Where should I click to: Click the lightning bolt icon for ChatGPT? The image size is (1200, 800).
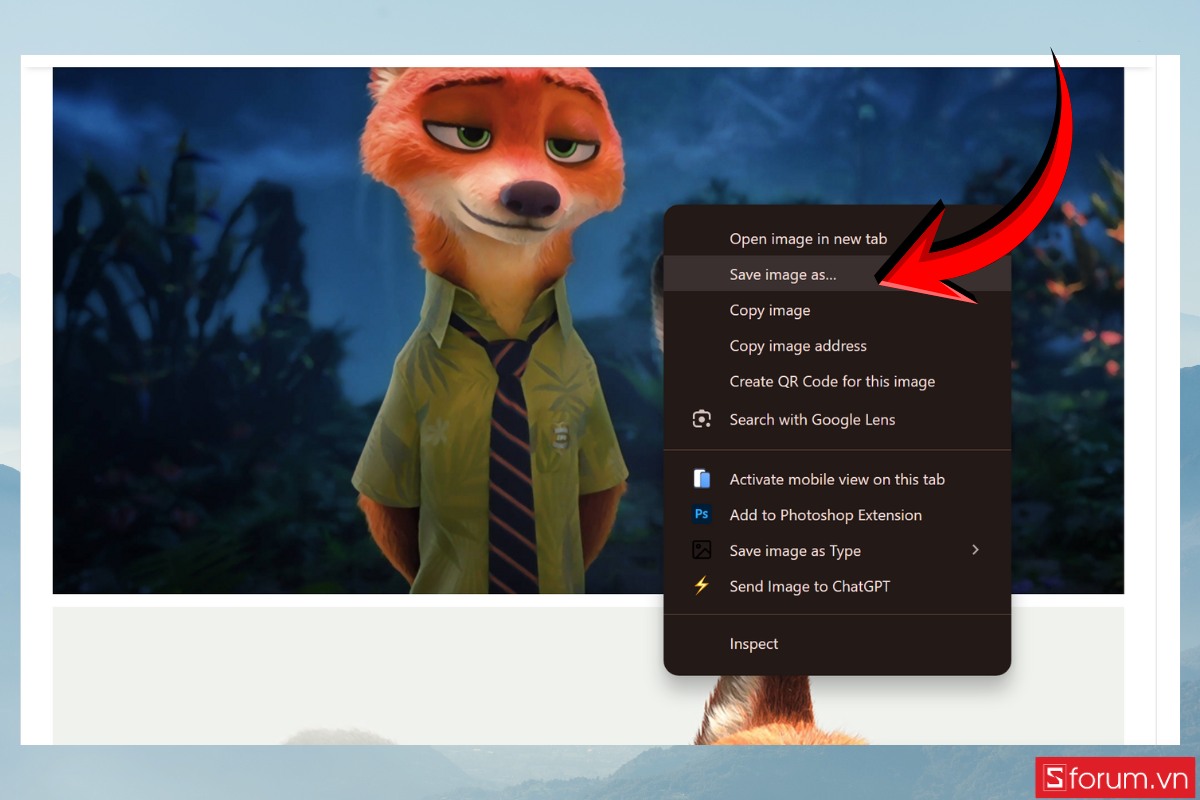pos(703,586)
